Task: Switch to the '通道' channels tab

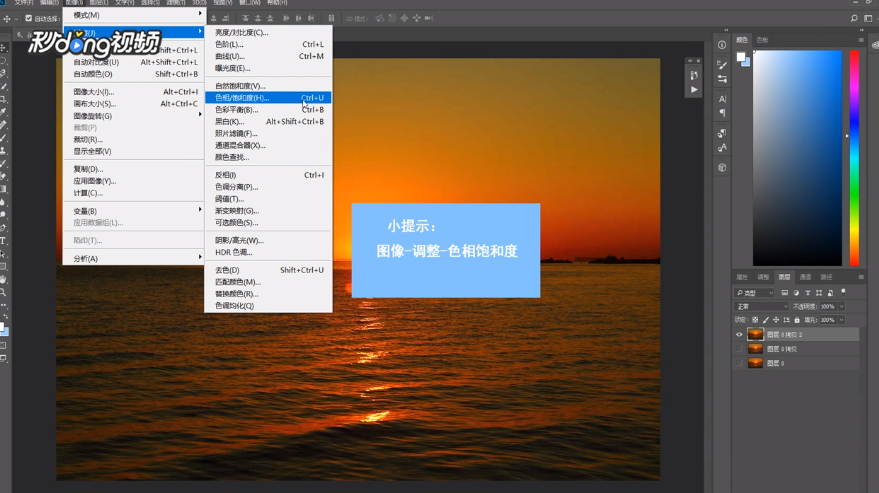Action: (805, 277)
